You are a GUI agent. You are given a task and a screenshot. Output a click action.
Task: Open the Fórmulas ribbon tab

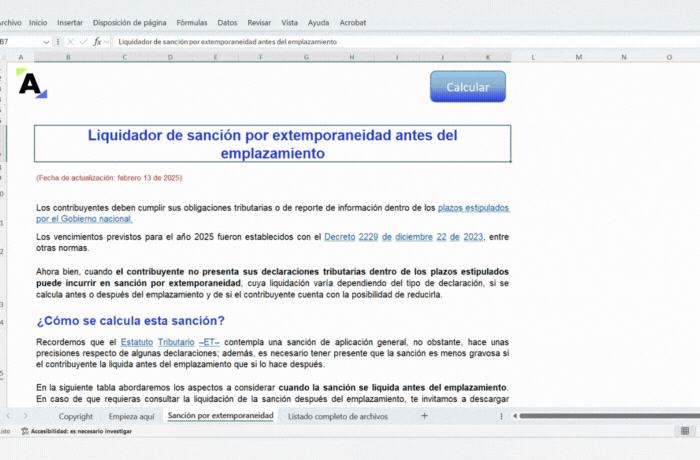pos(192,22)
